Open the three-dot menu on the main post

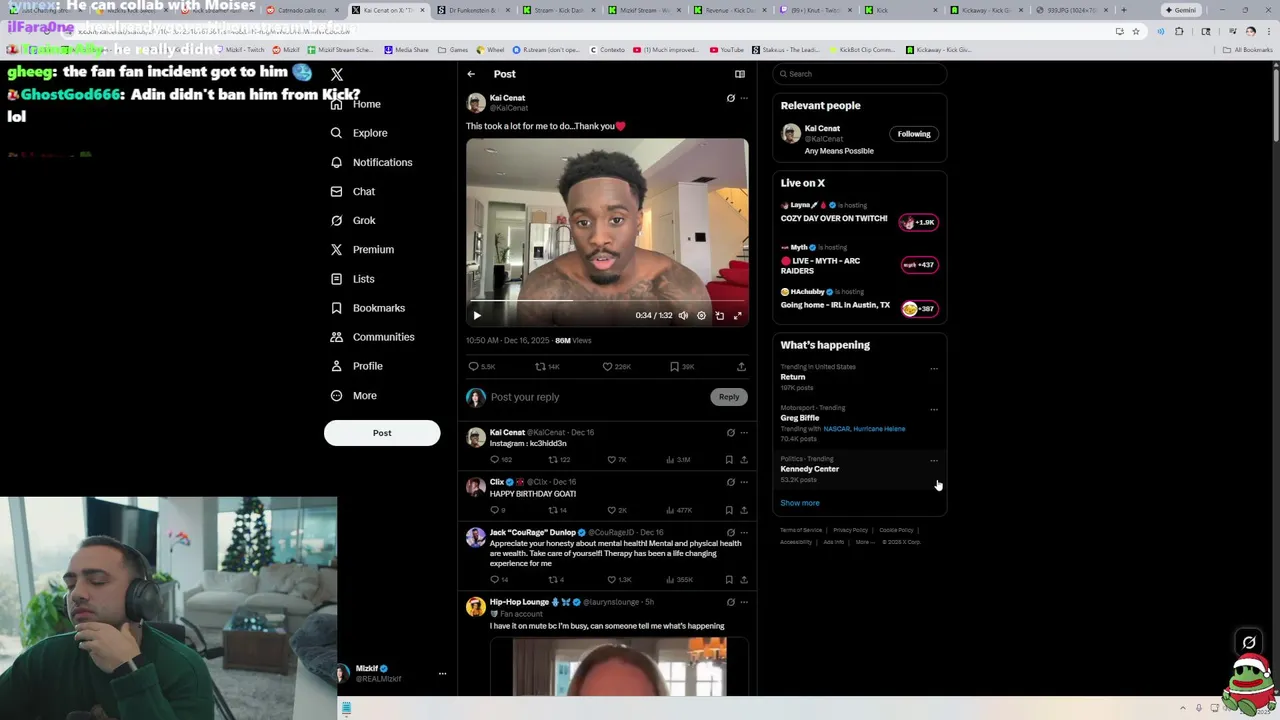tap(744, 98)
